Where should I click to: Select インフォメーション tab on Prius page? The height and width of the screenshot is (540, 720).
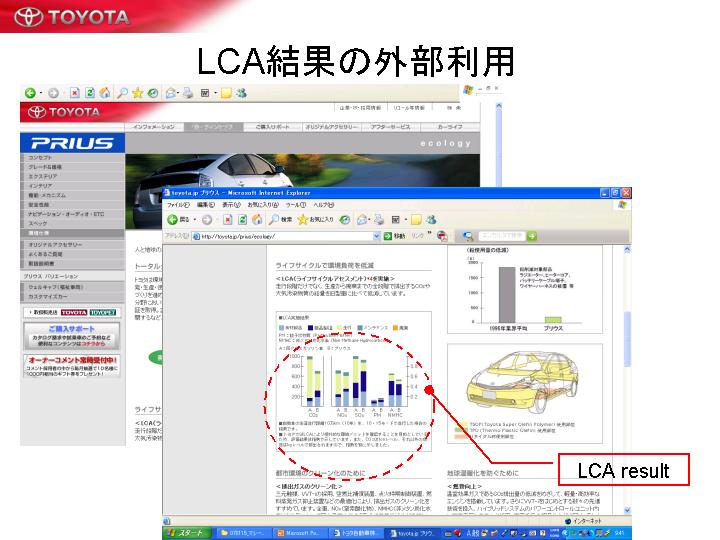[x=154, y=127]
